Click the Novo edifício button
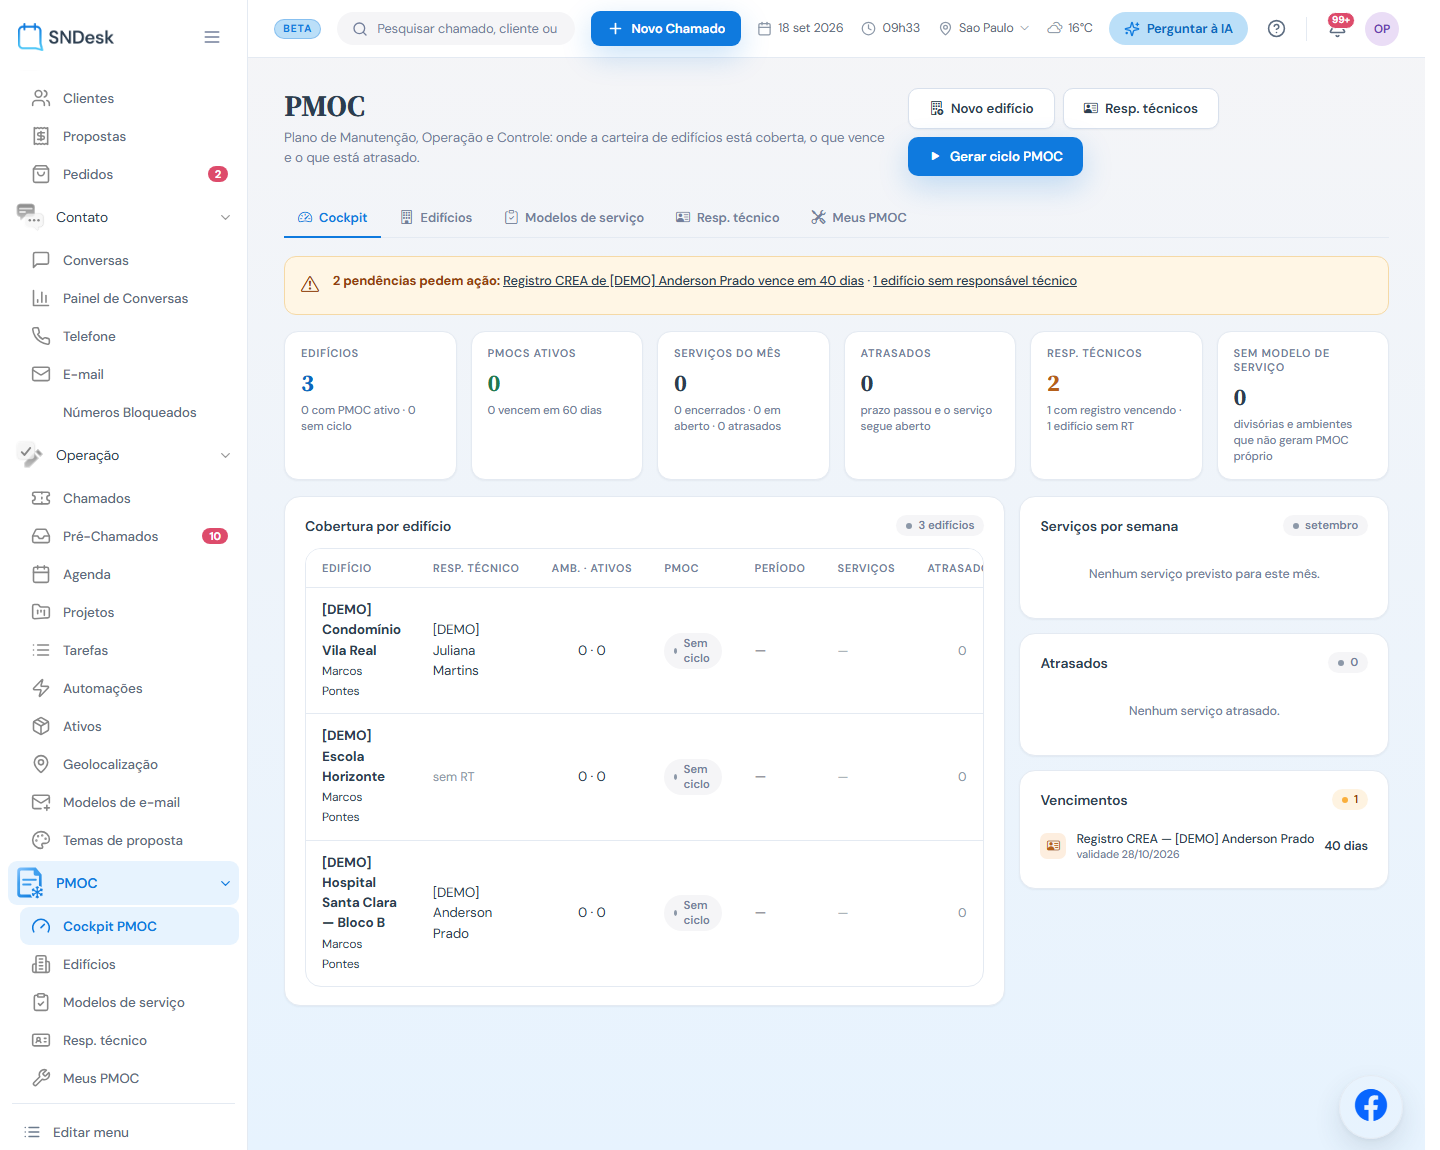The height and width of the screenshot is (1150, 1440). 981,108
